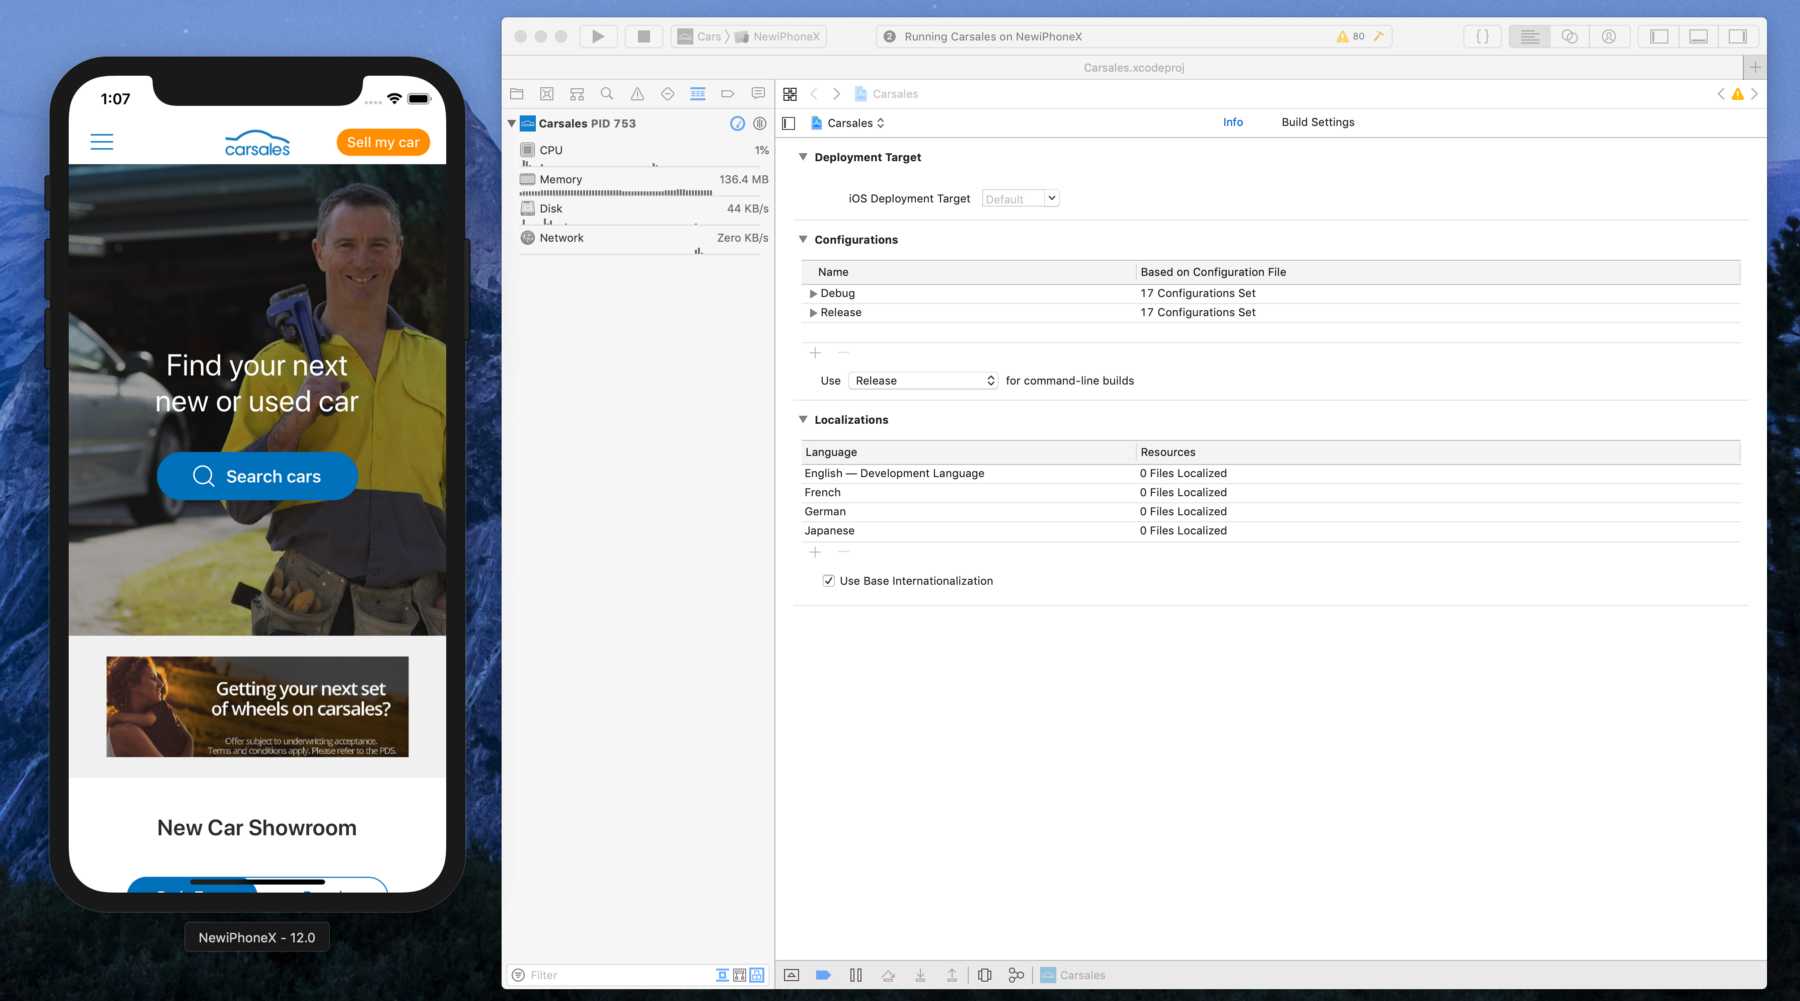Open the Issue navigator warning icon
The height and width of the screenshot is (1001, 1800).
(x=637, y=94)
